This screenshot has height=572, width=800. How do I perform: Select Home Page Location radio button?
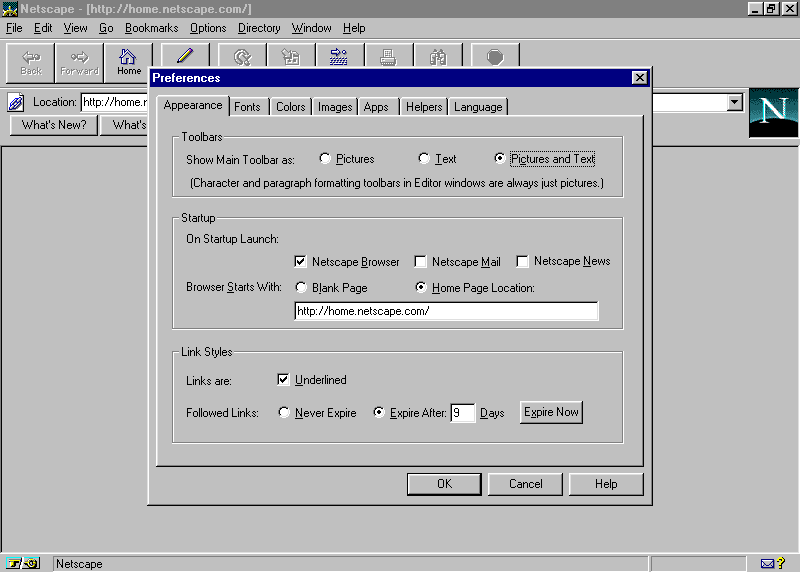(x=421, y=287)
